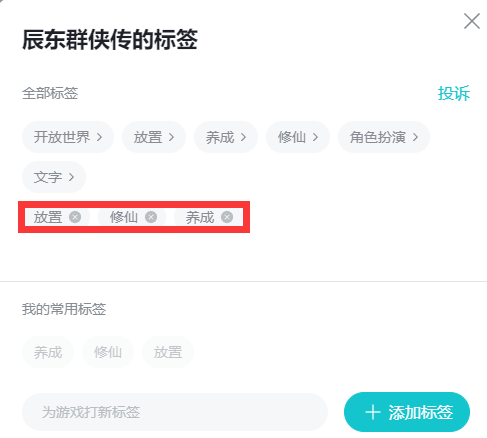This screenshot has height=438, width=487.
Task: Select the 文字 tag label
Action: coord(48,177)
